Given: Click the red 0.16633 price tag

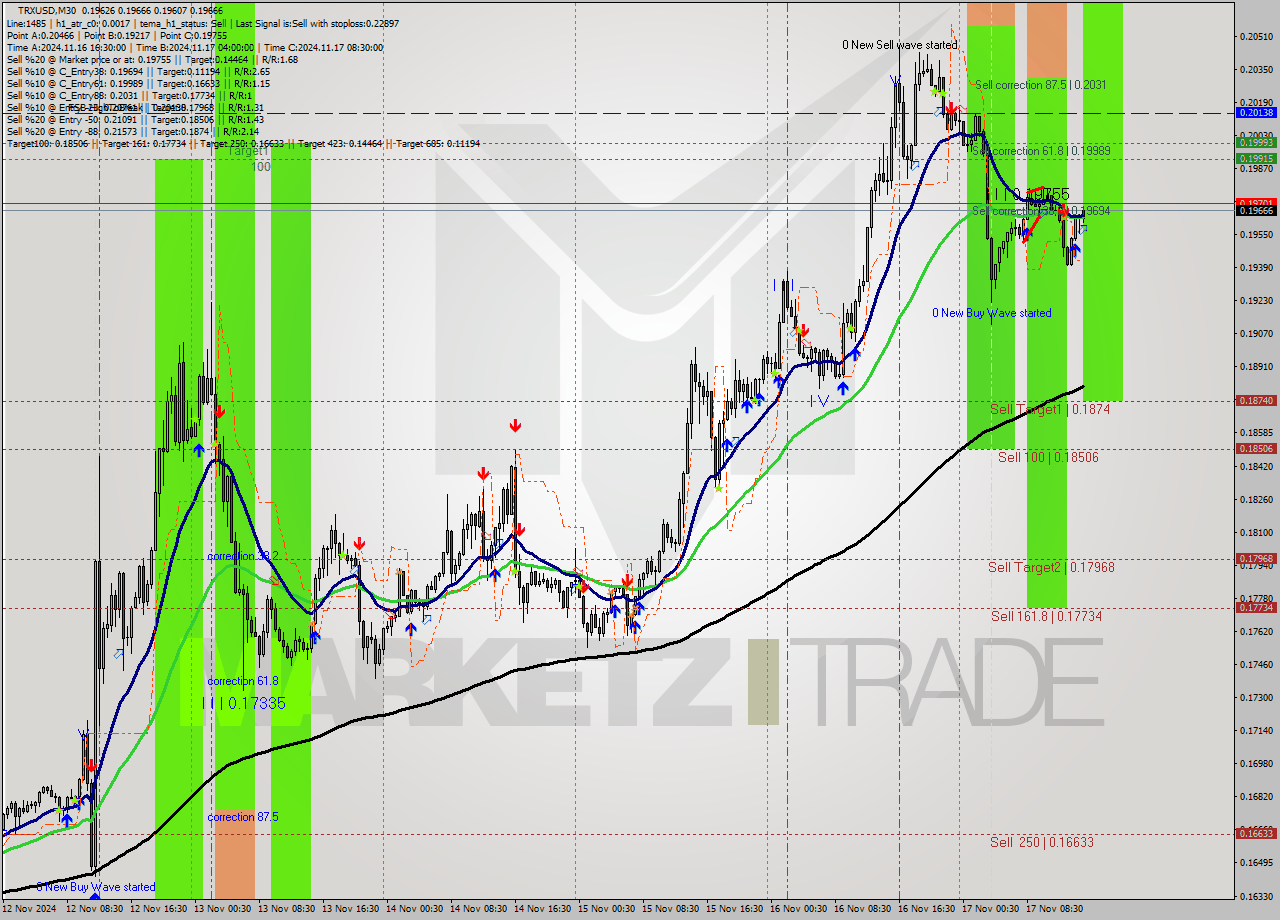Looking at the screenshot, I should pyautogui.click(x=1256, y=833).
